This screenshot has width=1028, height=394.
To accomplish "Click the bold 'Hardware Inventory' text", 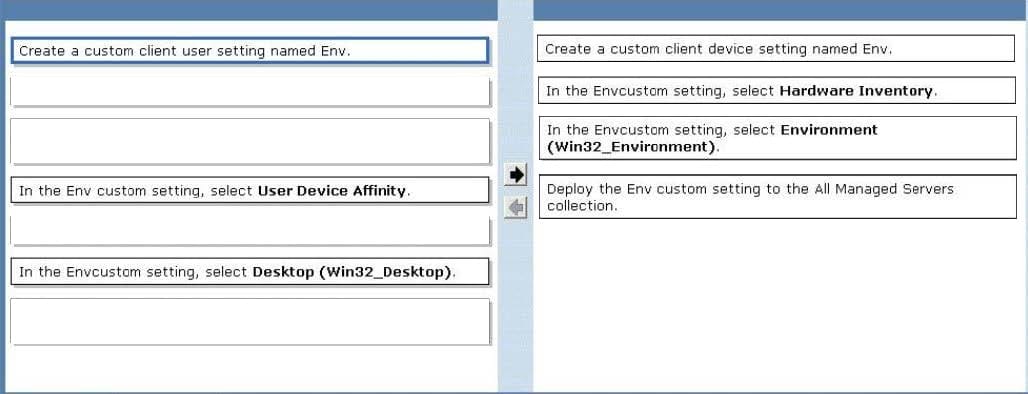I will [856, 91].
